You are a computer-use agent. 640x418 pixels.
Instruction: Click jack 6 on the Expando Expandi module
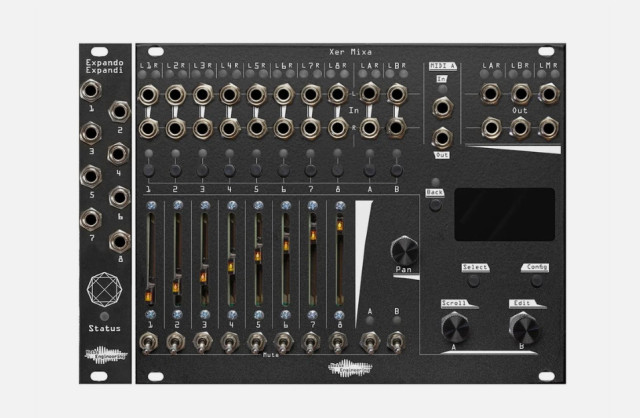(119, 198)
